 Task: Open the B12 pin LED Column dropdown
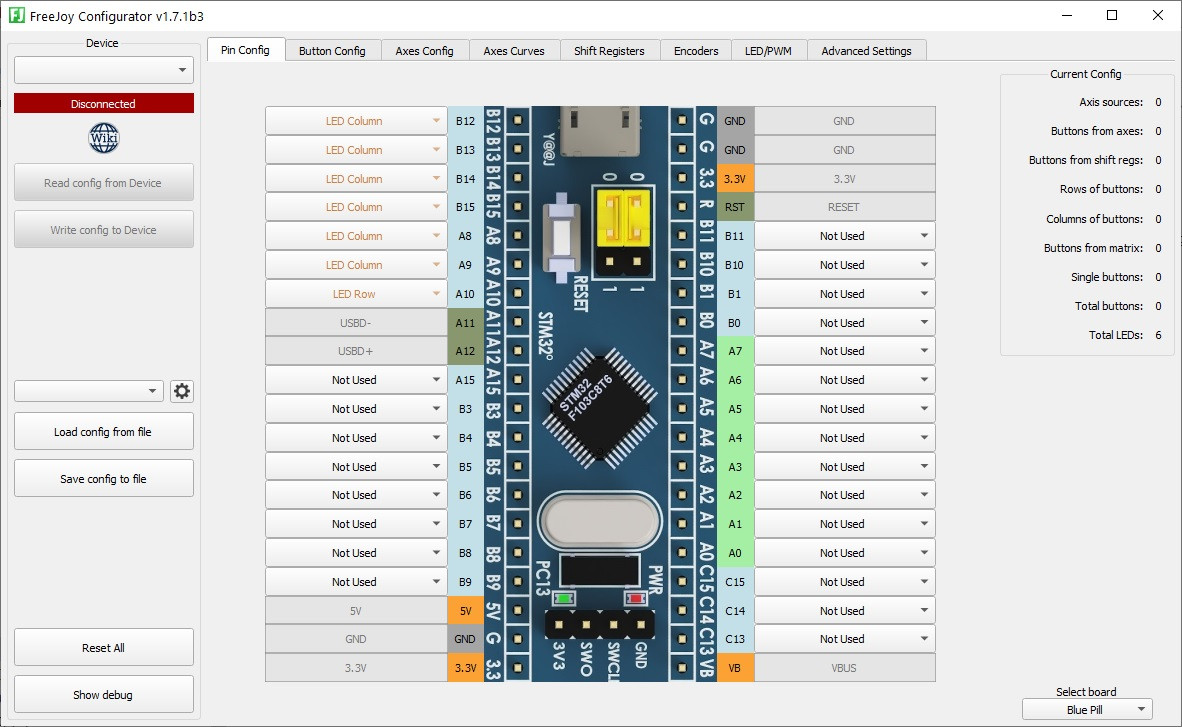(x=356, y=121)
